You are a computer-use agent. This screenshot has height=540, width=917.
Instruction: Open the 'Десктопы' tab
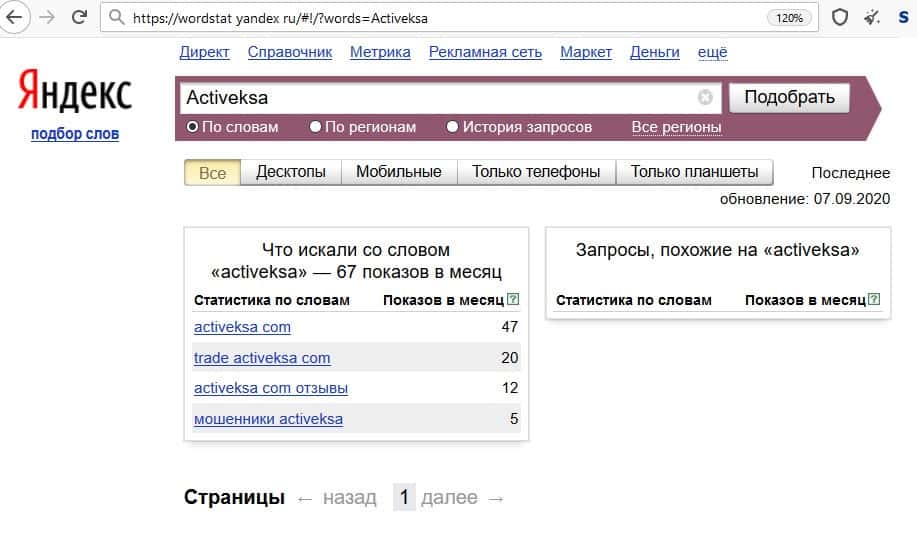291,172
